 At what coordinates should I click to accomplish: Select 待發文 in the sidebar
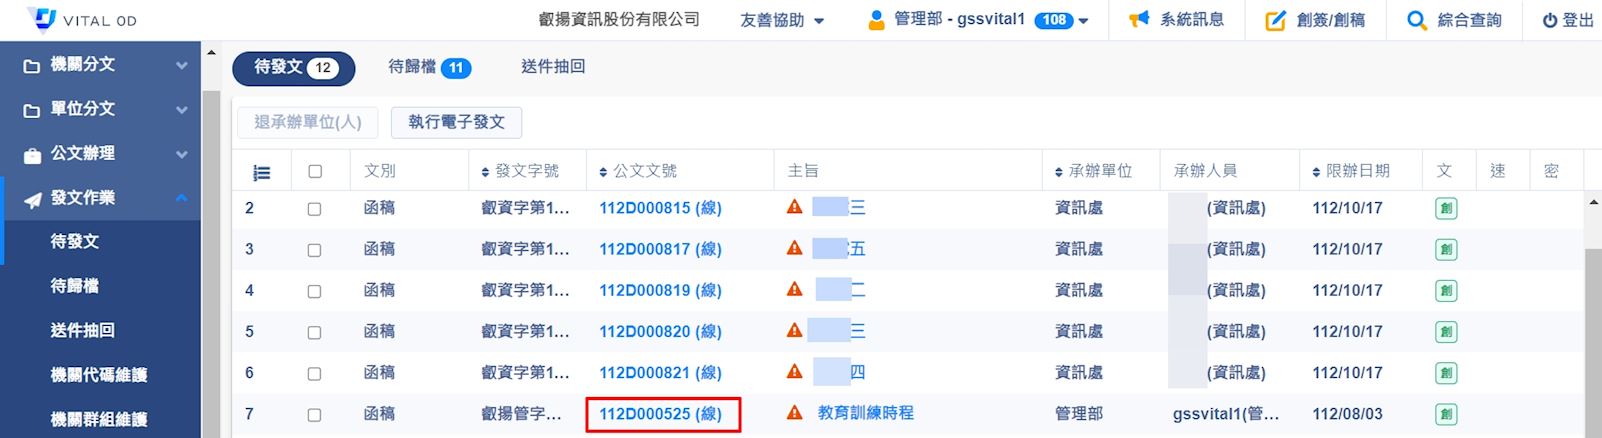click(75, 241)
